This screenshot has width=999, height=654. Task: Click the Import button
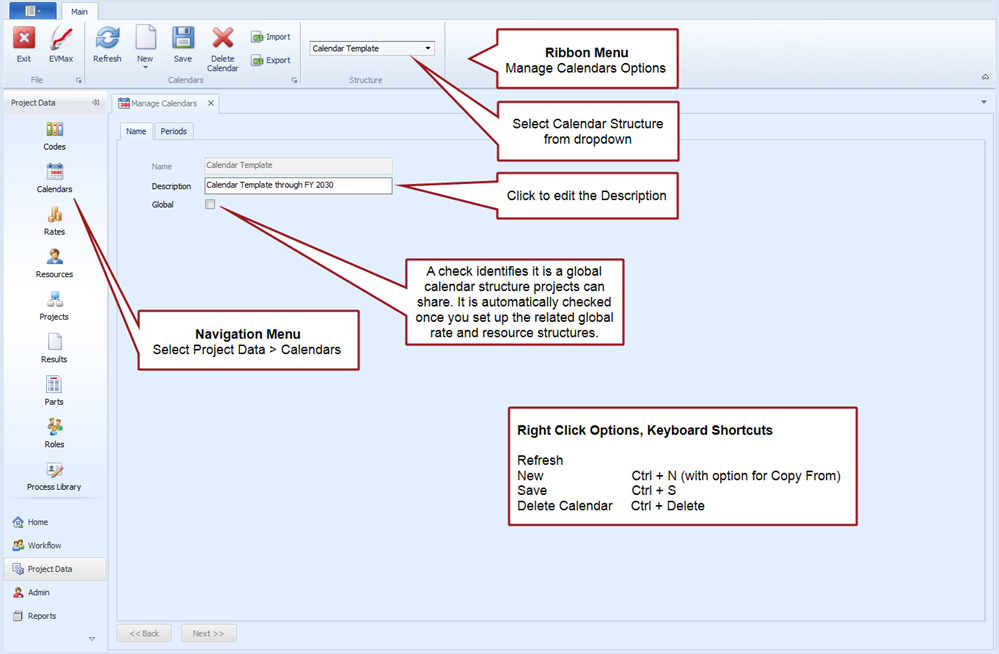(270, 37)
